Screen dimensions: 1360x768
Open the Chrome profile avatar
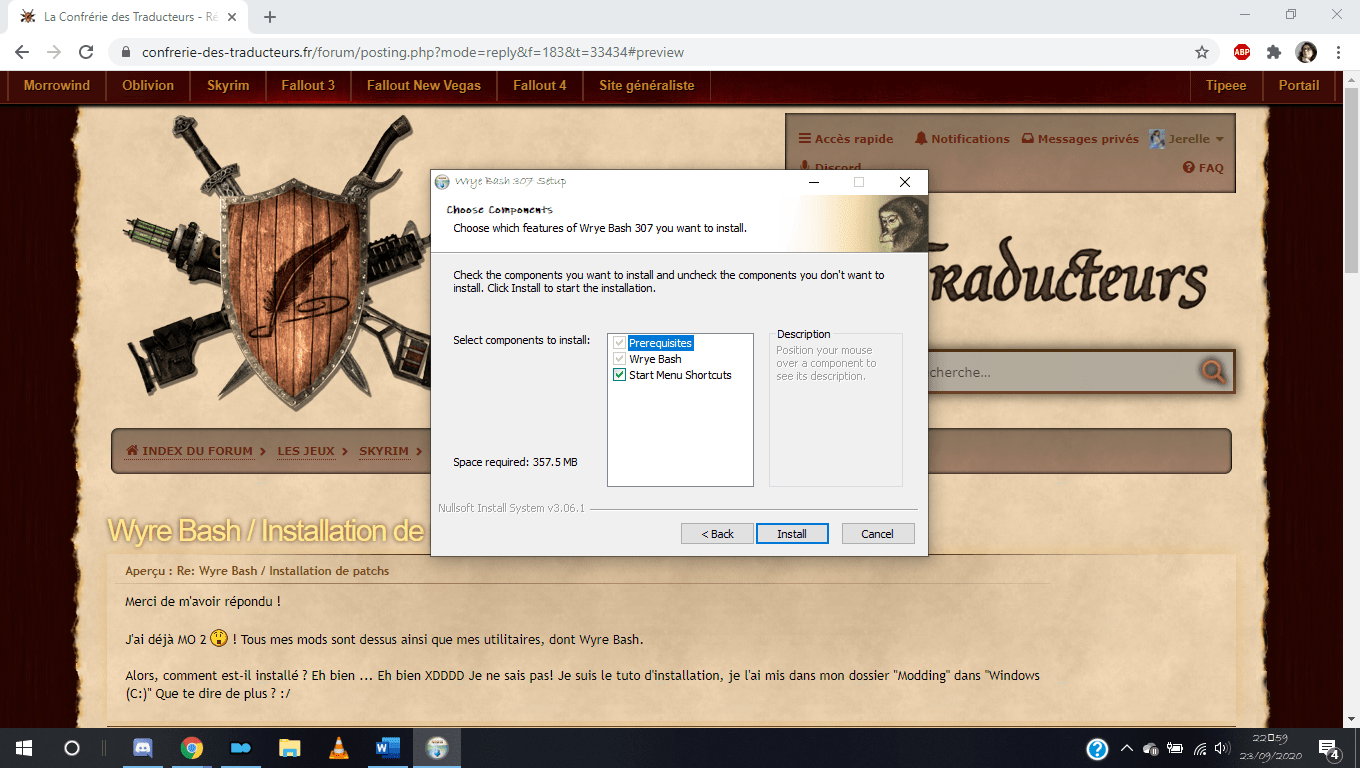tap(1306, 52)
